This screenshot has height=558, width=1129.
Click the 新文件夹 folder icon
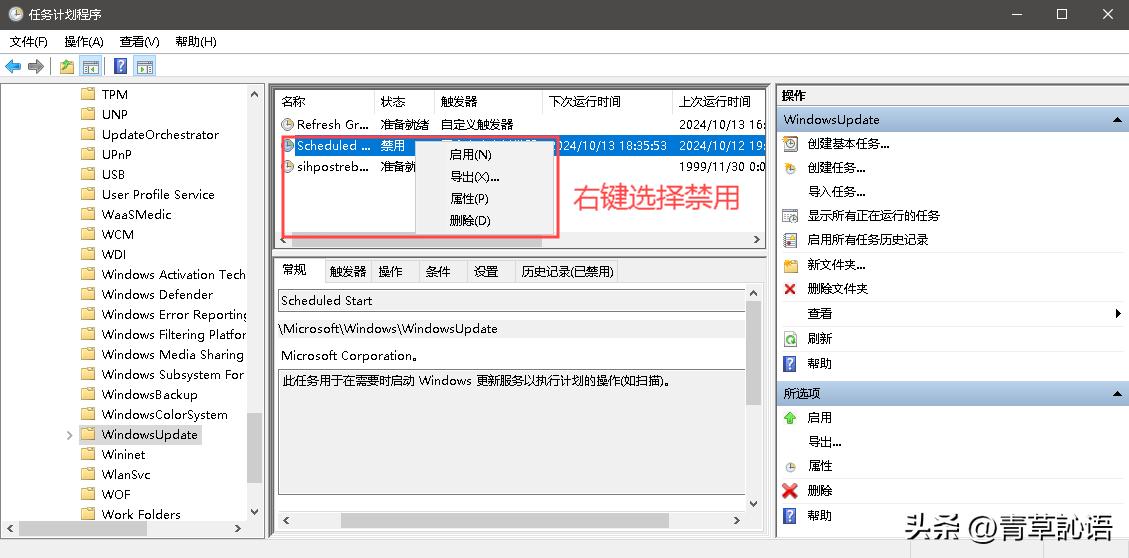pyautogui.click(x=791, y=264)
